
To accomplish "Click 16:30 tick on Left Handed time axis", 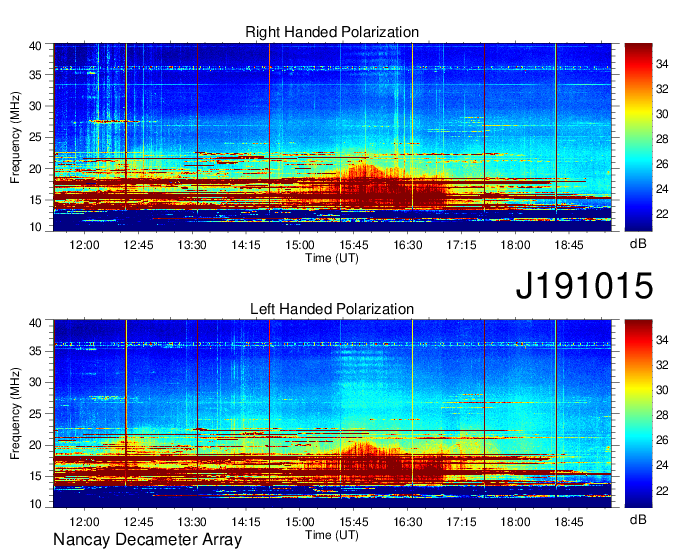I will click(408, 522).
